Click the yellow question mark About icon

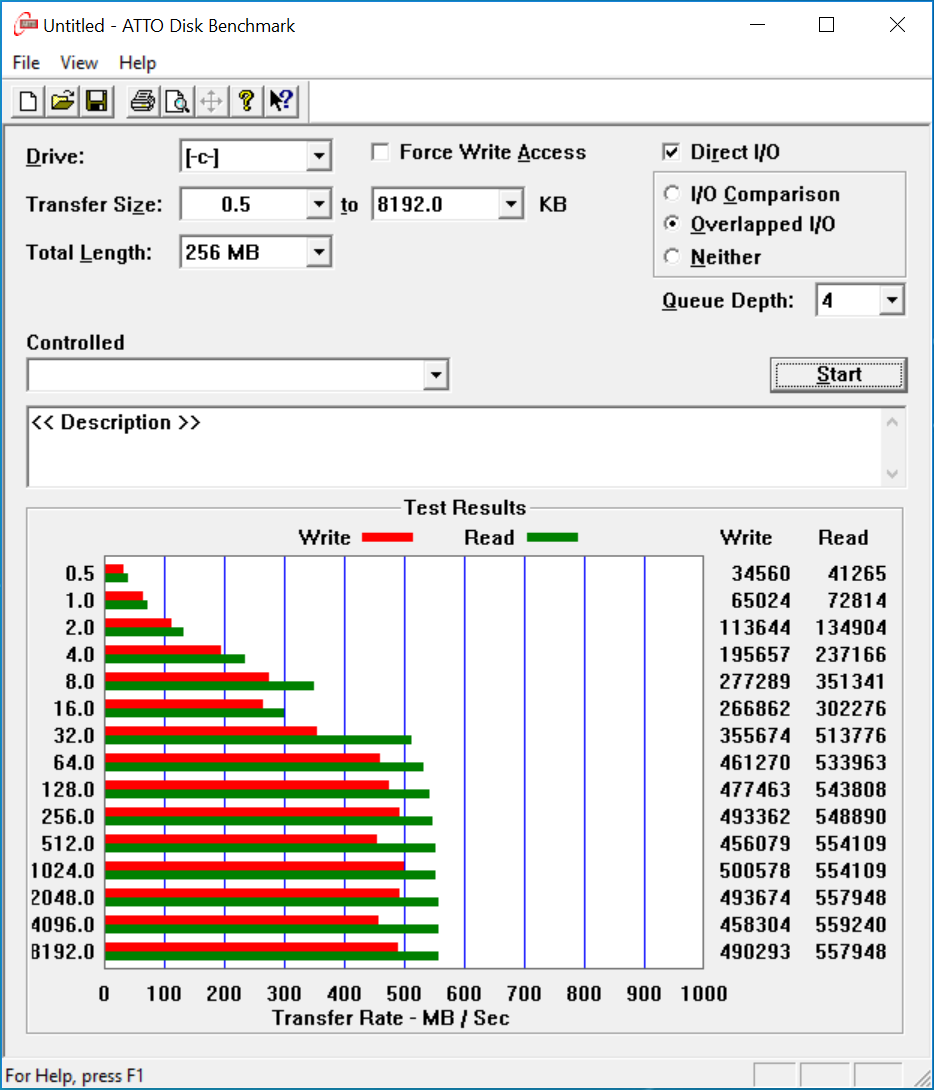tap(246, 101)
